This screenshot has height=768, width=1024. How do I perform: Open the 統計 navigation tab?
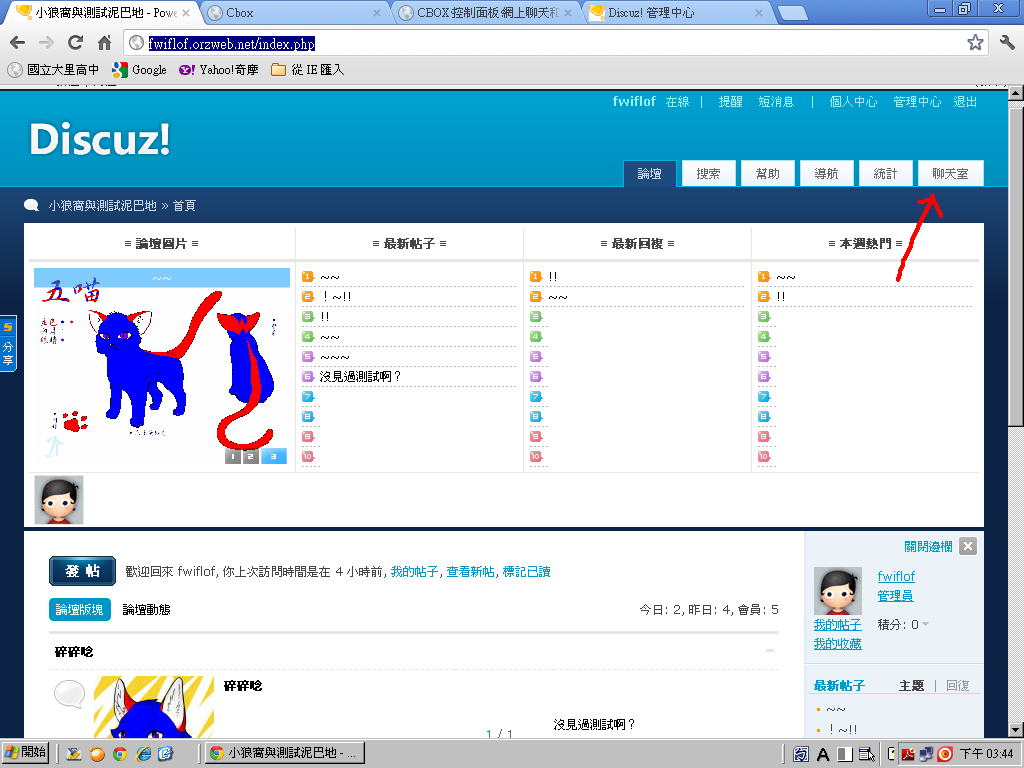click(886, 174)
